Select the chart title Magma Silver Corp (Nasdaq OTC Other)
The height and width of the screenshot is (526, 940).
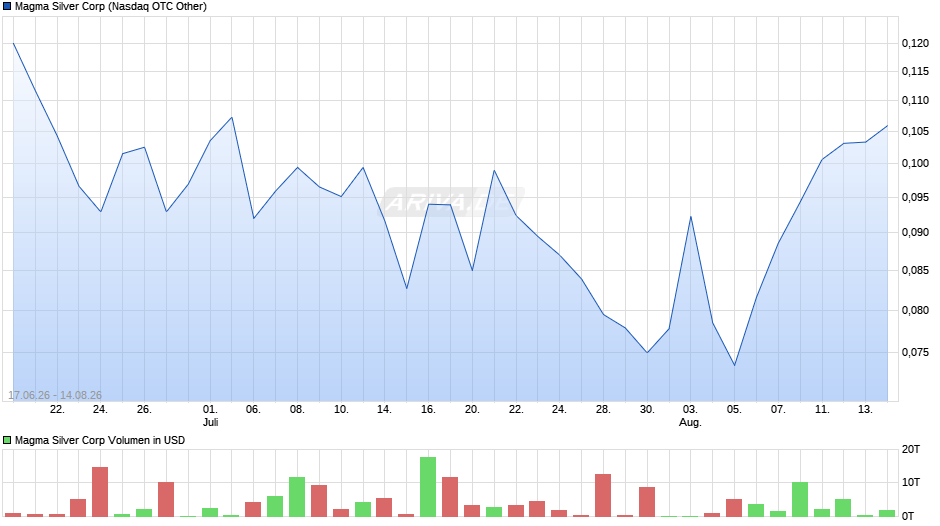pyautogui.click(x=111, y=7)
